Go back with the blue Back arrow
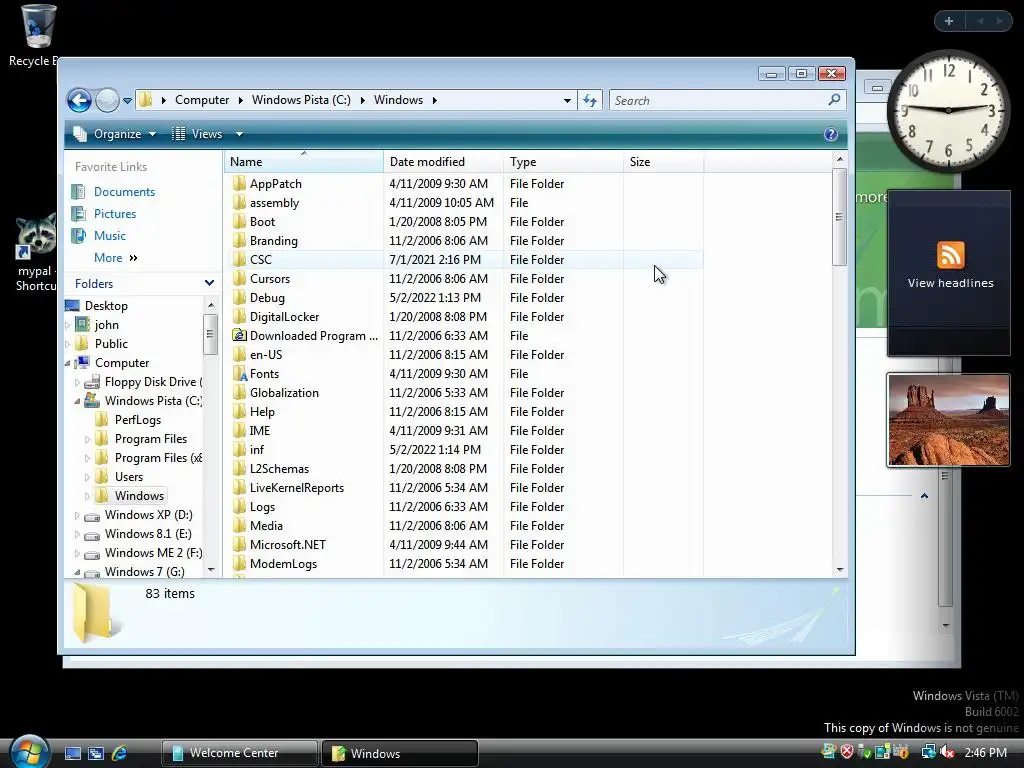The image size is (1024, 768). point(80,101)
